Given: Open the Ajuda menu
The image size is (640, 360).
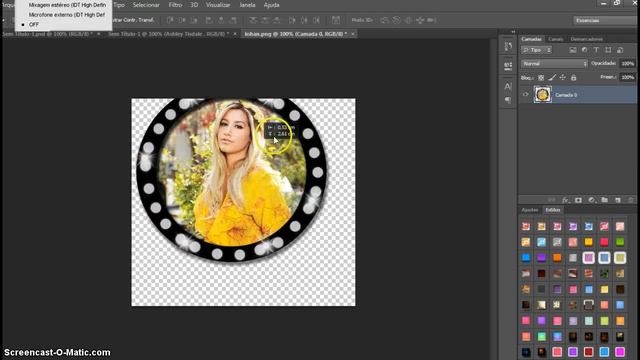Looking at the screenshot, I should click(271, 5).
